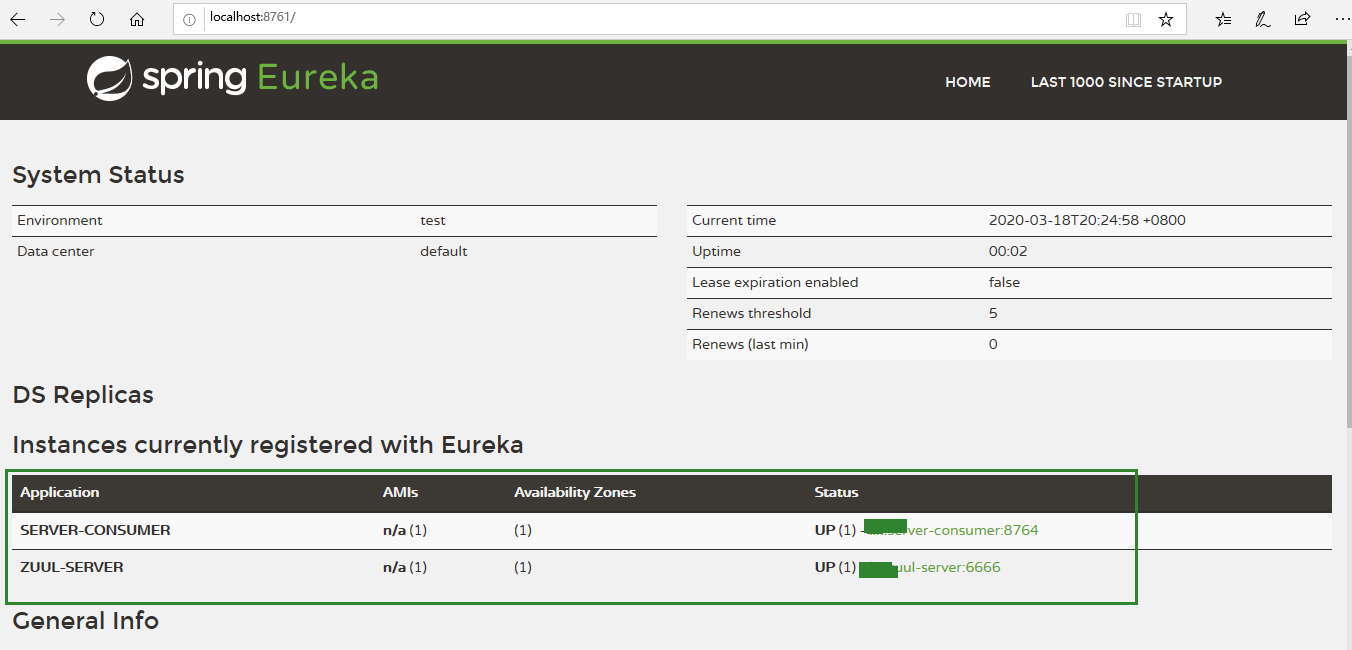Image resolution: width=1352 pixels, height=650 pixels.
Task: Go back to the previous page
Action: pos(18,19)
